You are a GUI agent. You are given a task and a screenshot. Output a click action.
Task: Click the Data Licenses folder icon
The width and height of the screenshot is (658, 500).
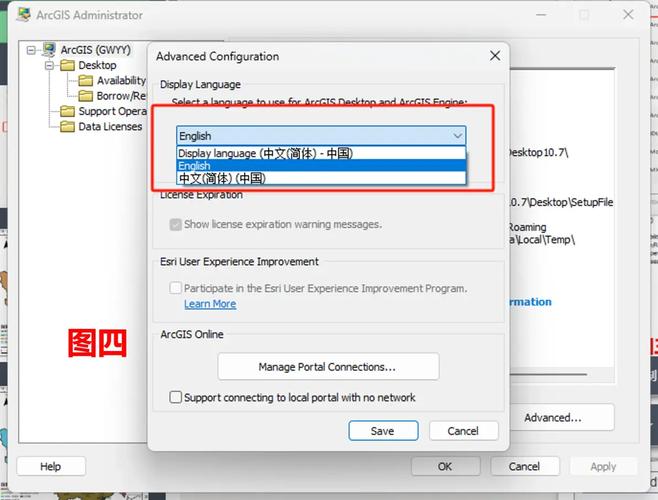(67, 126)
